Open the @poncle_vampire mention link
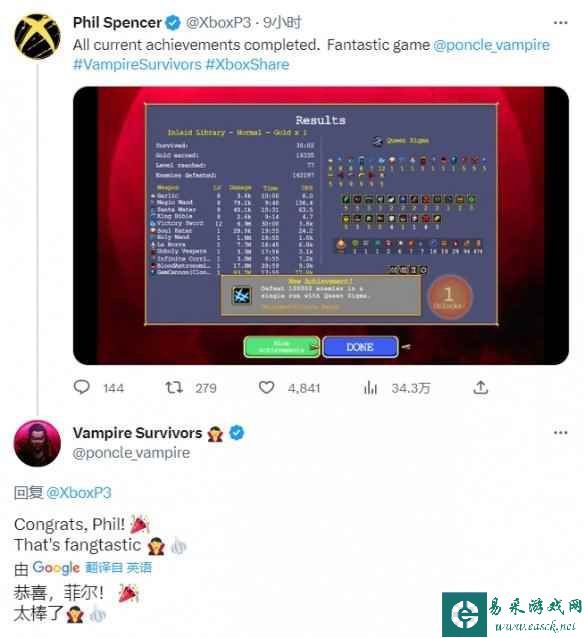Image resolution: width=584 pixels, height=638 pixels. click(x=491, y=45)
